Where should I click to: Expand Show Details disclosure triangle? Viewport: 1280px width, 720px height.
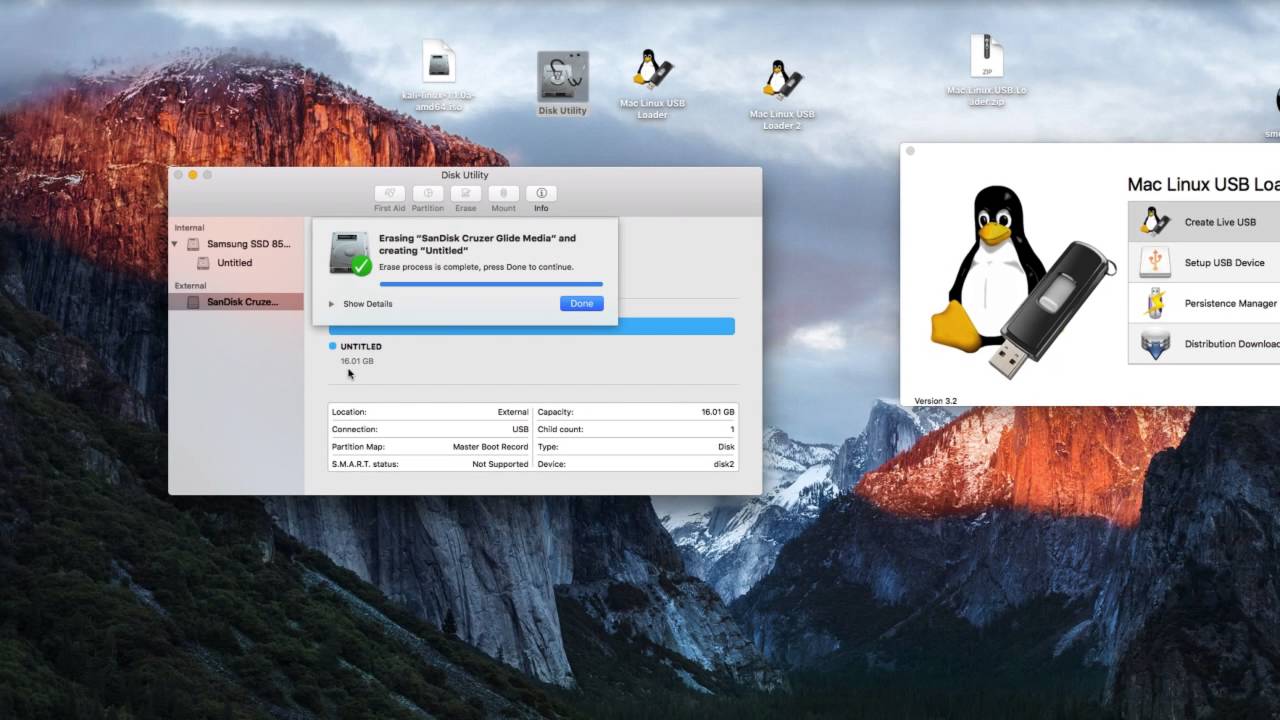tap(331, 304)
